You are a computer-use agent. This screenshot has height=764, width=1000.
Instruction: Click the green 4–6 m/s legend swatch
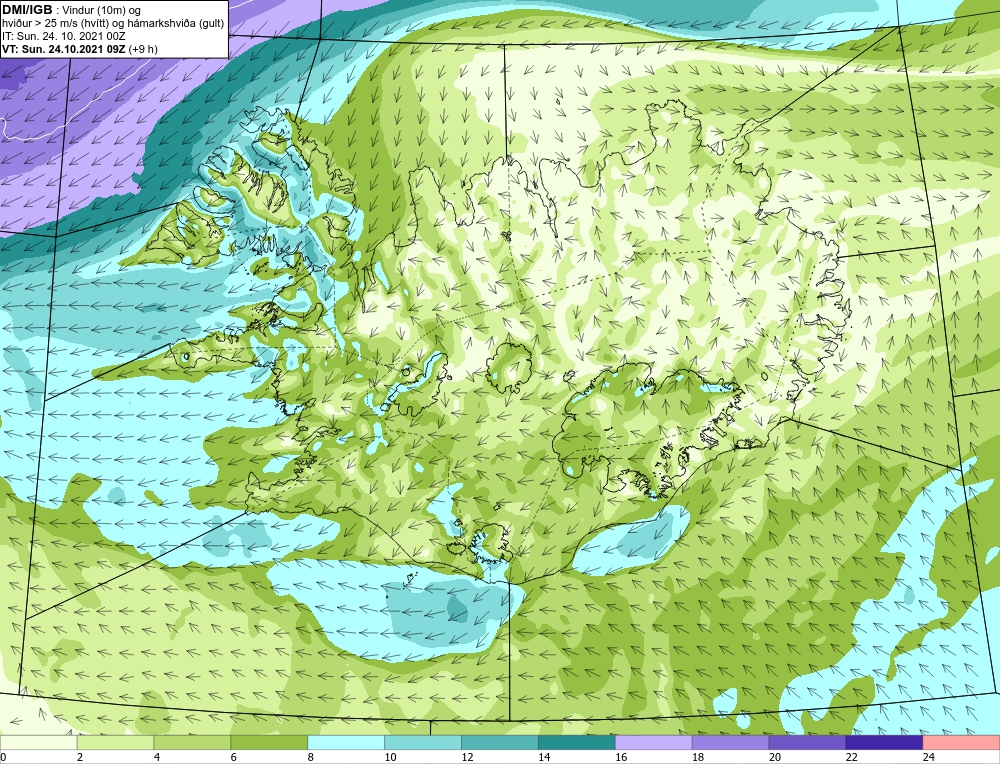192,743
